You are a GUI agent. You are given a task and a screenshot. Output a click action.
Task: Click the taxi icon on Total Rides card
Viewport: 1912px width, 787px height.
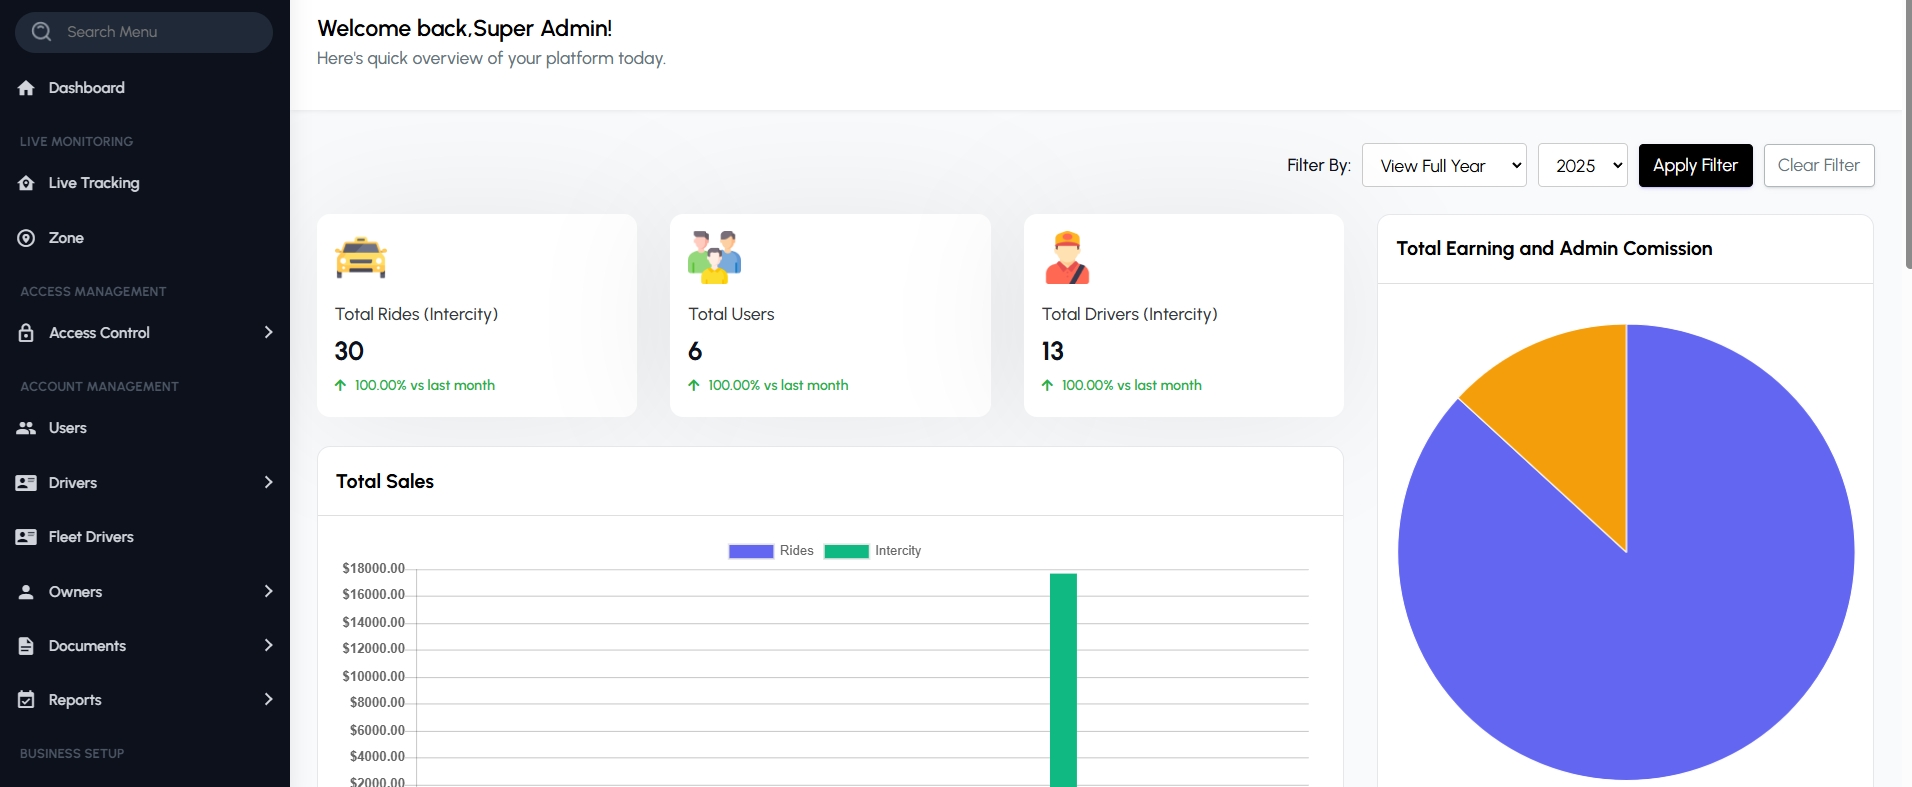point(361,258)
